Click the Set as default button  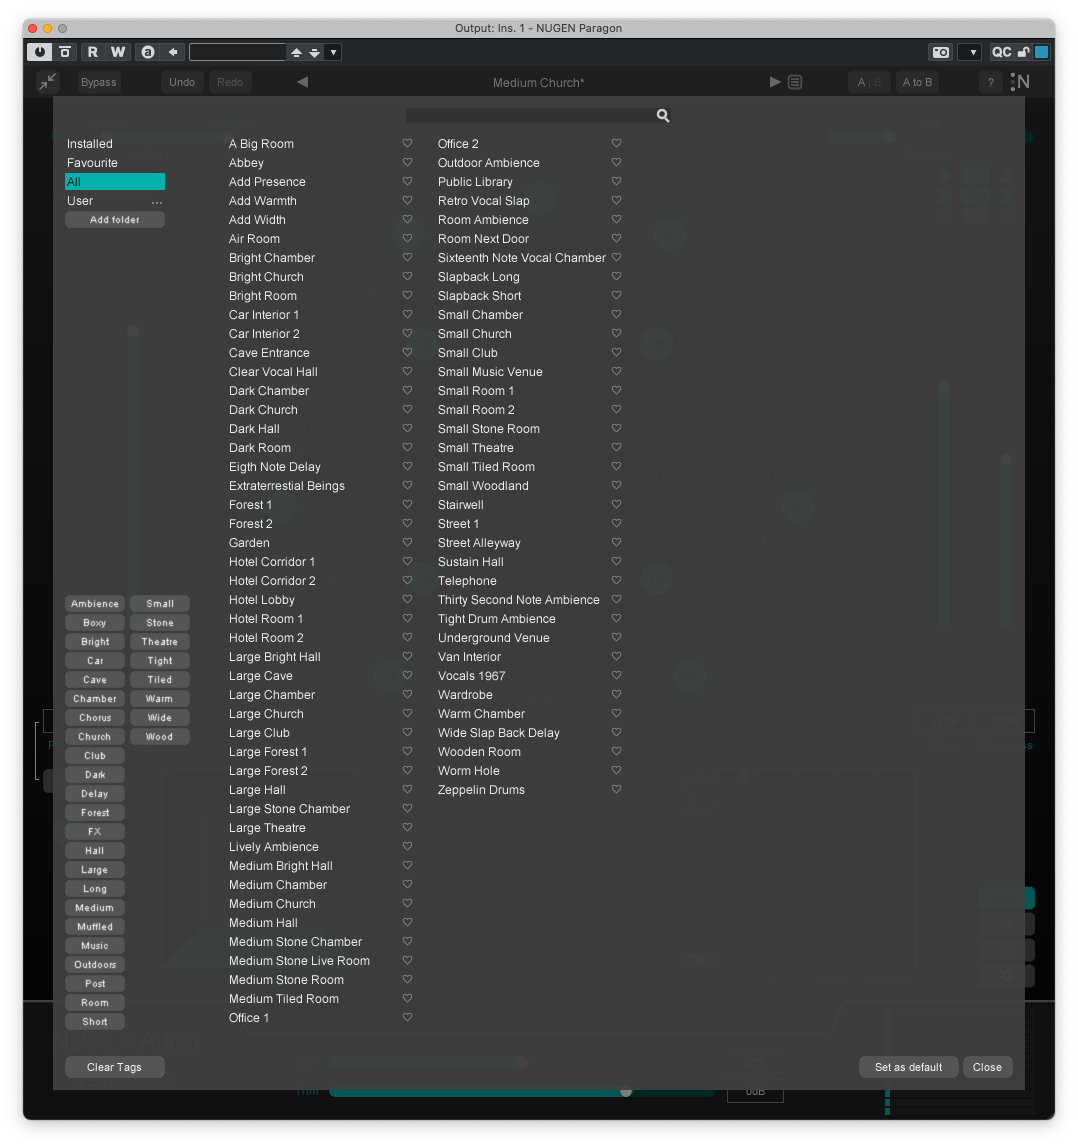(908, 1067)
